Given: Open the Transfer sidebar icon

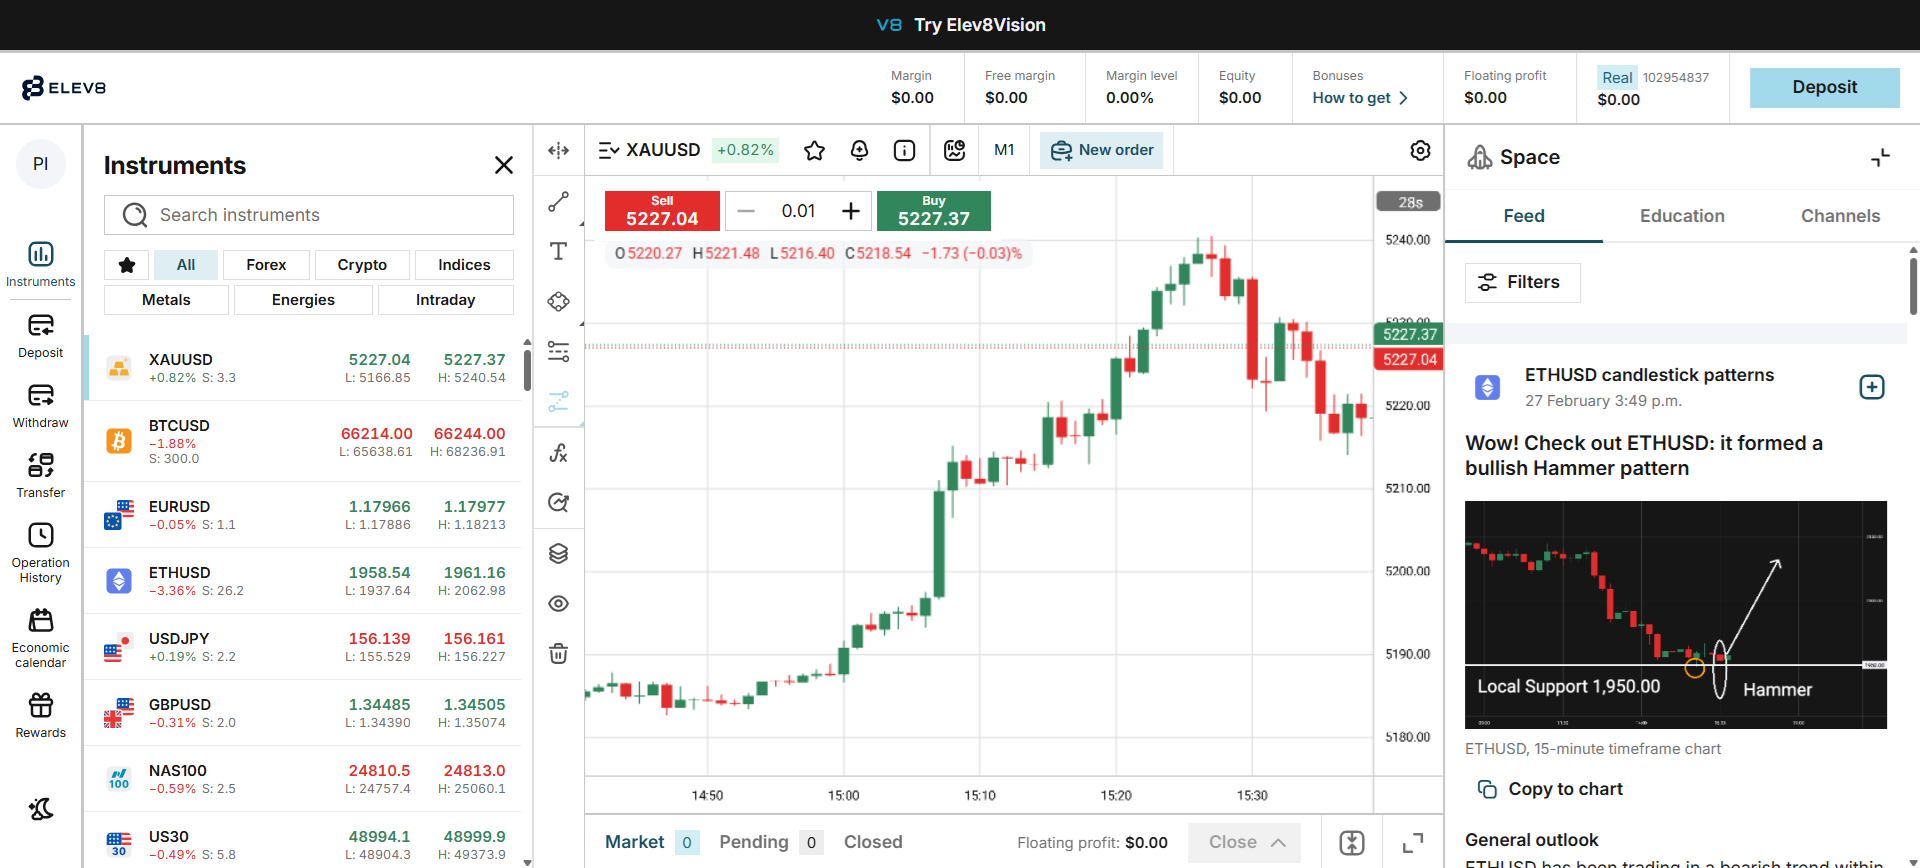Looking at the screenshot, I should pyautogui.click(x=40, y=475).
